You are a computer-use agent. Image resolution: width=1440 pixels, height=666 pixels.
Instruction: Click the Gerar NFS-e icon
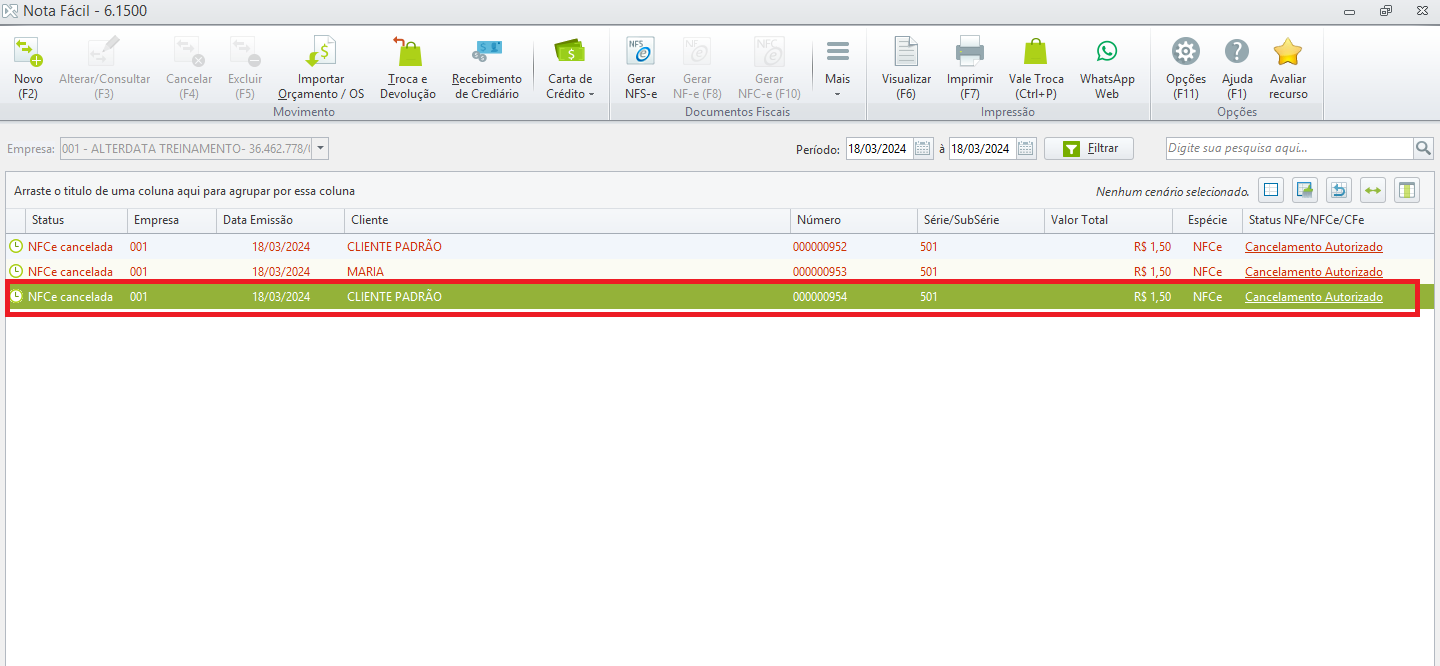(x=640, y=51)
